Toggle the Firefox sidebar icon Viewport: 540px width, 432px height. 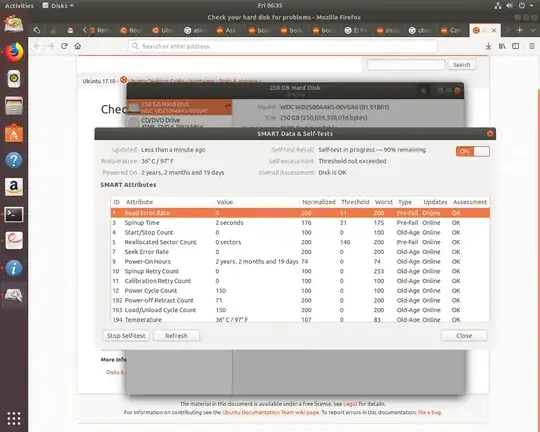click(x=516, y=46)
